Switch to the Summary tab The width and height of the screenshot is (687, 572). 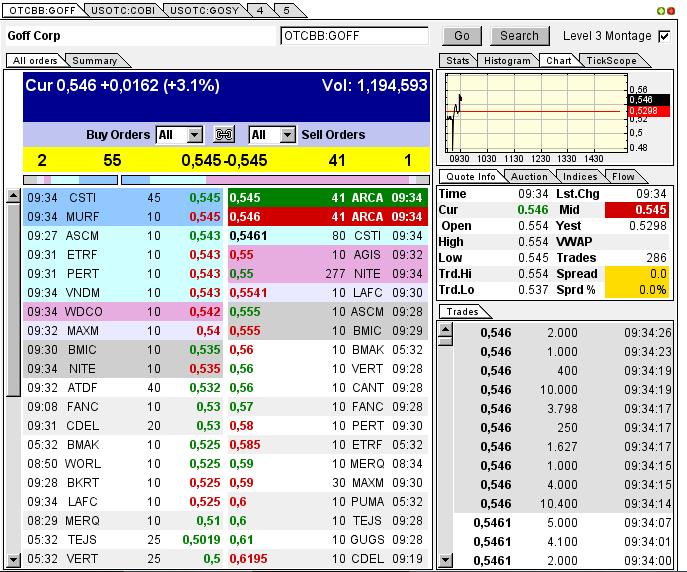click(x=95, y=60)
